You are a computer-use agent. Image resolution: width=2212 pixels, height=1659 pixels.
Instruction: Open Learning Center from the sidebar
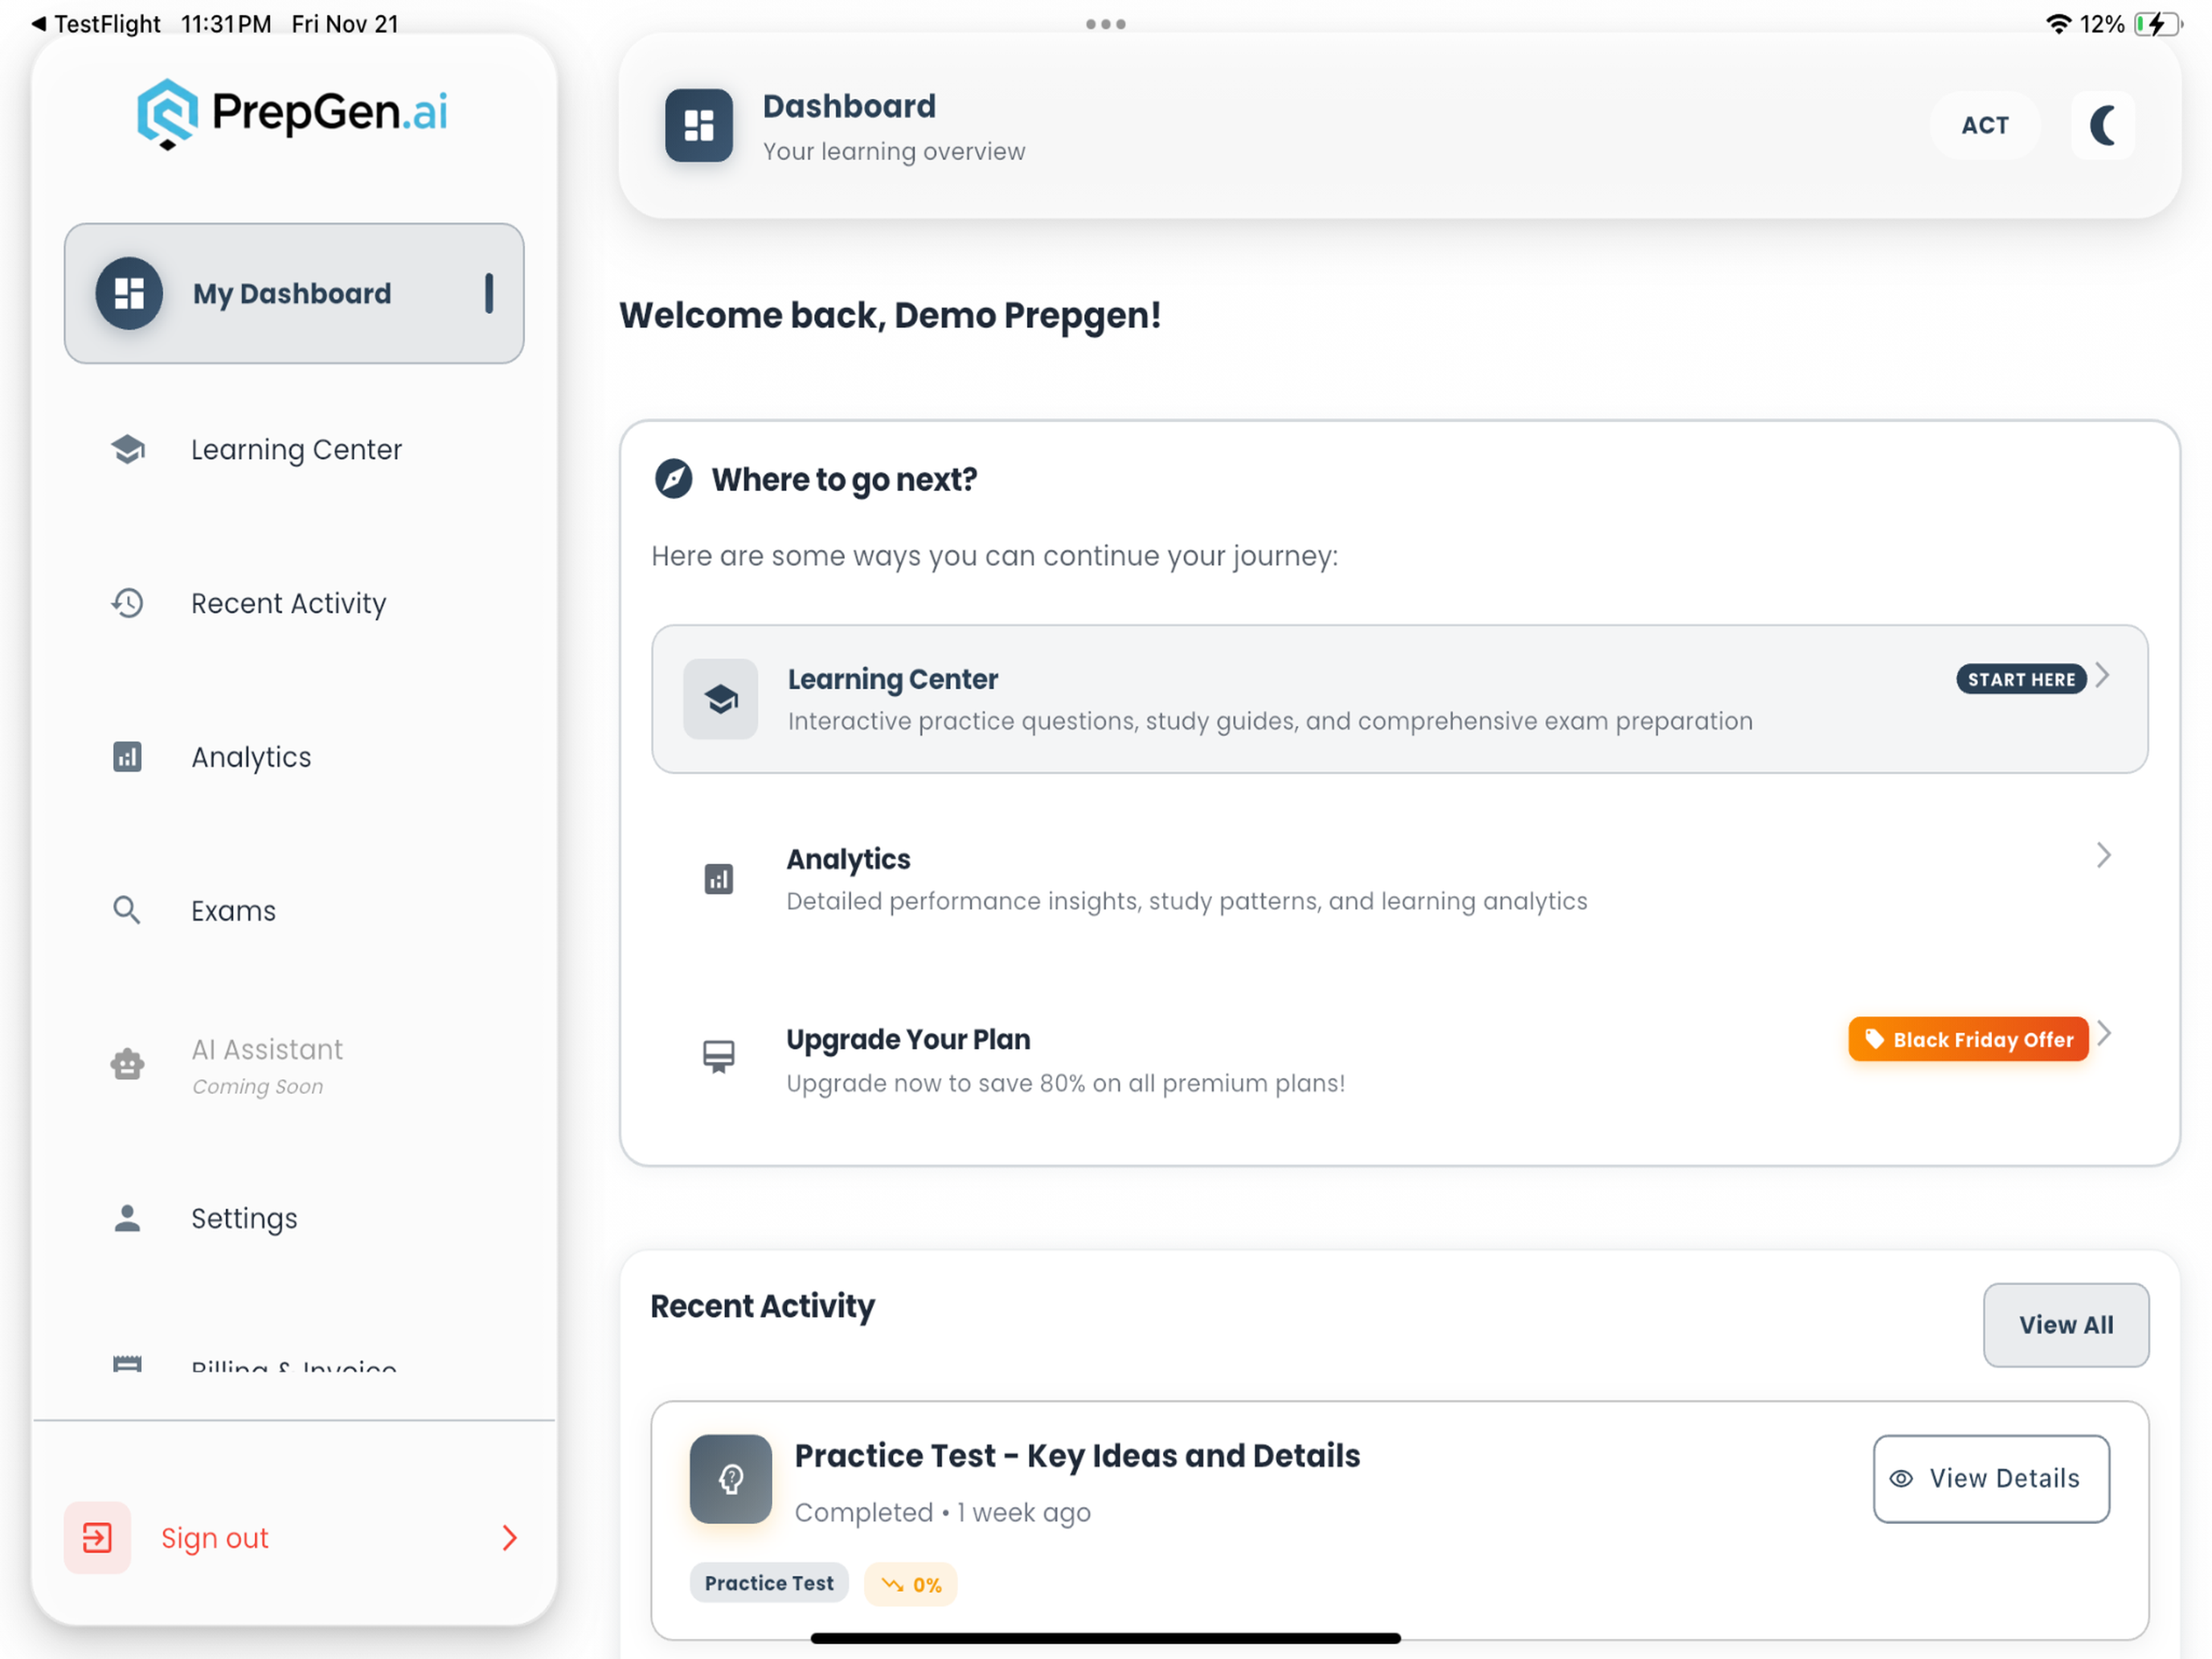(294, 450)
